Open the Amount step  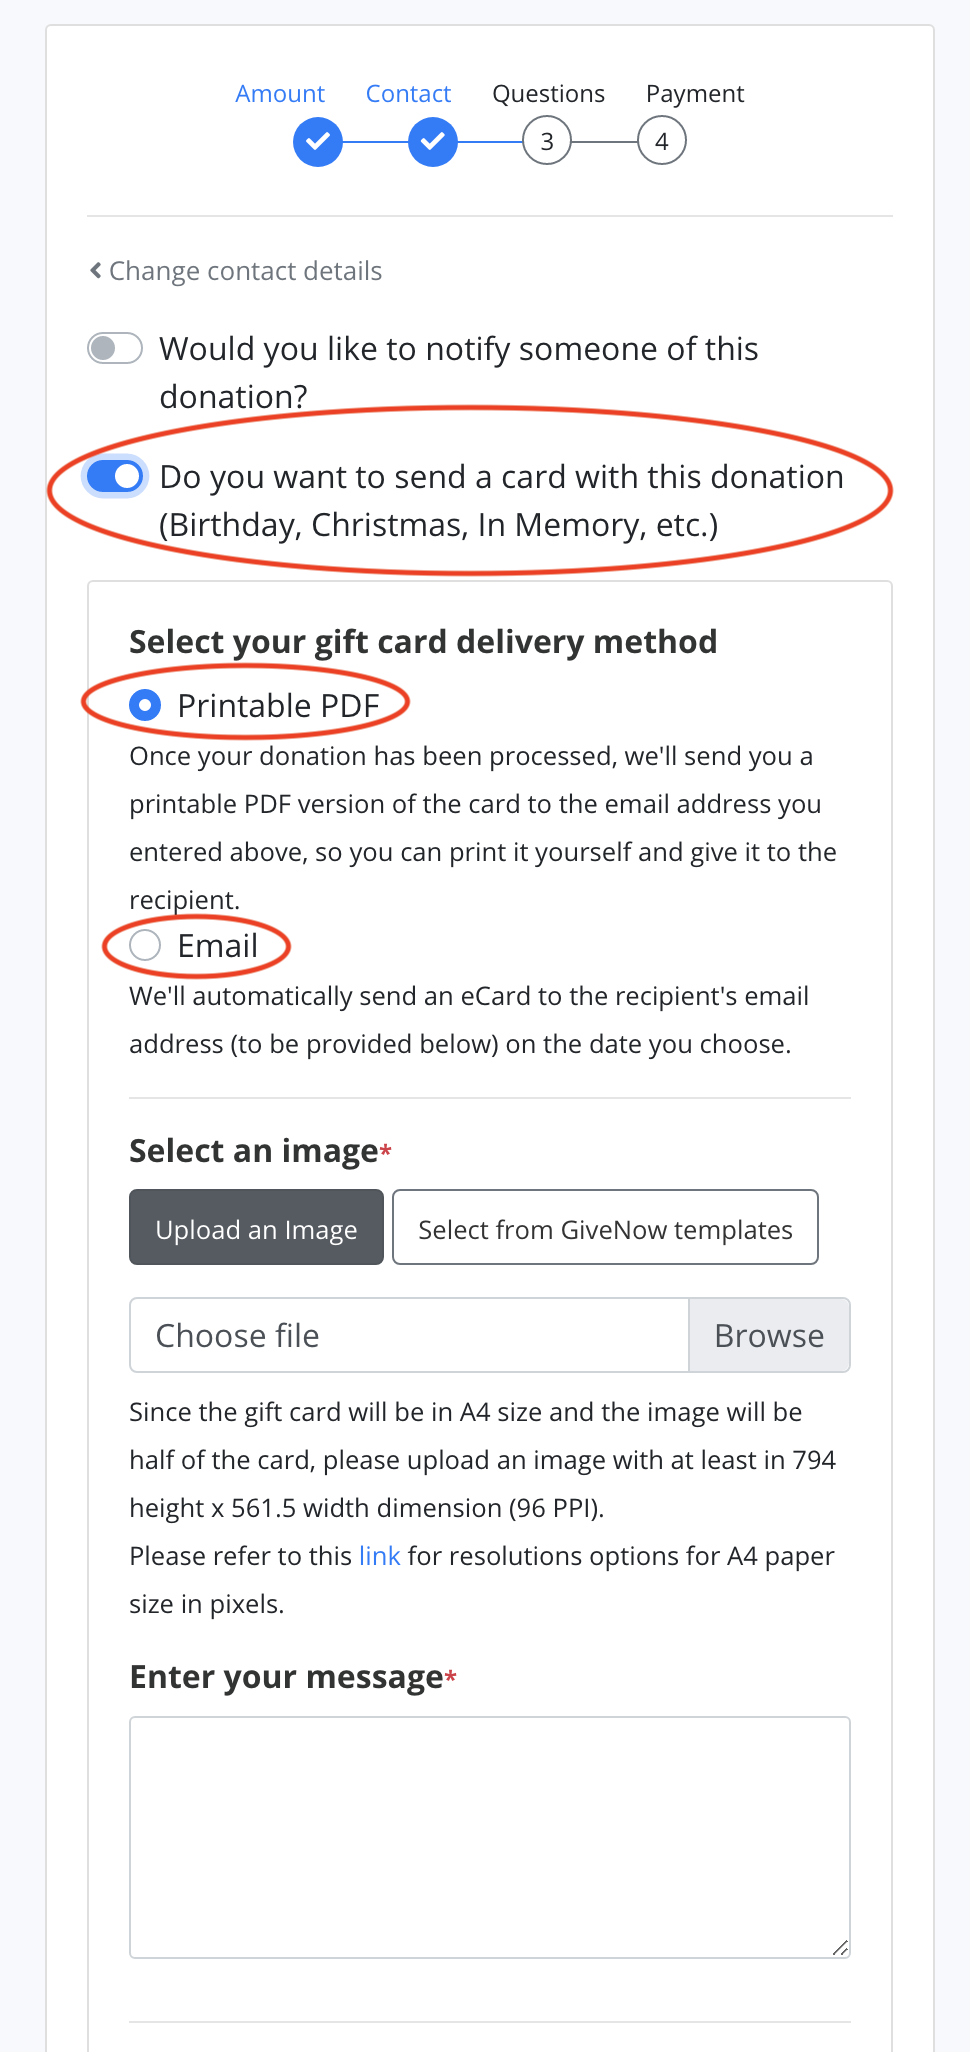point(280,93)
